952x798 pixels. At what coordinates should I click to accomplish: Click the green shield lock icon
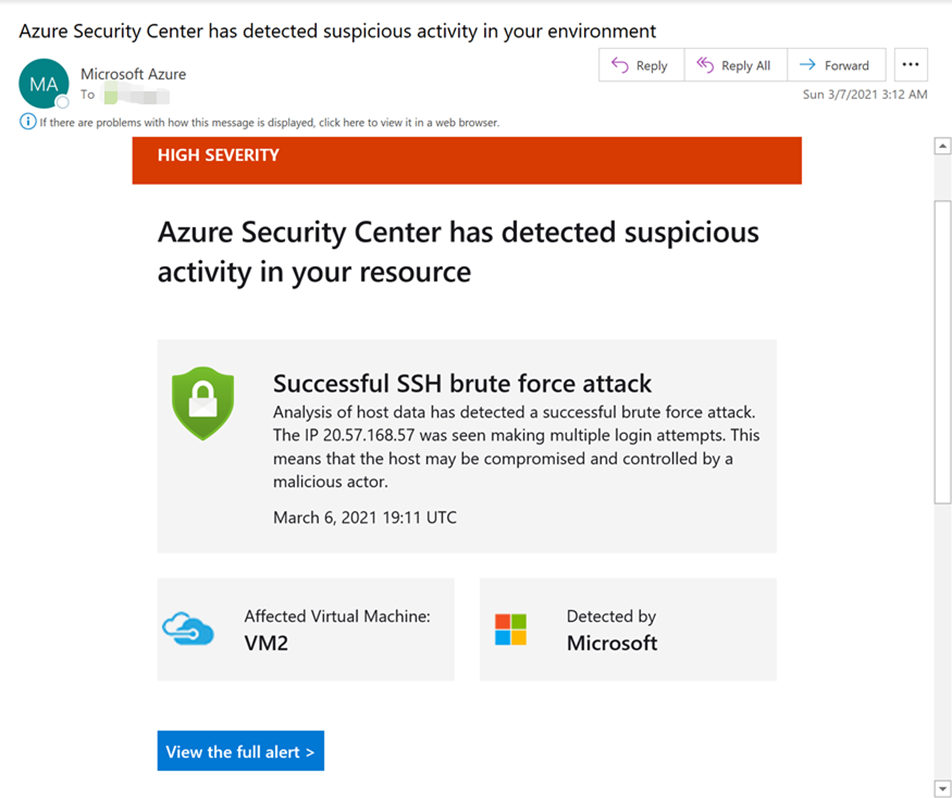coord(203,403)
